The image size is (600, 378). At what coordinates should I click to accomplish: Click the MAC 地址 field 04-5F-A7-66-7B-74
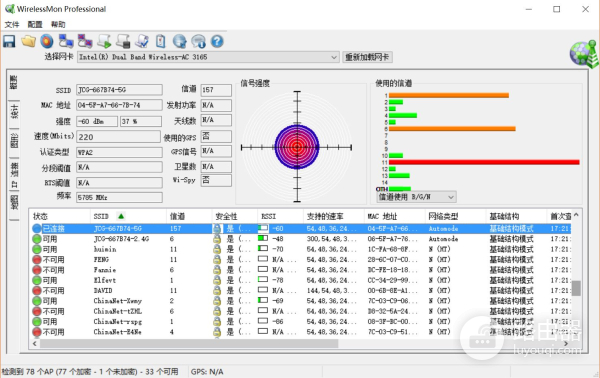119,105
